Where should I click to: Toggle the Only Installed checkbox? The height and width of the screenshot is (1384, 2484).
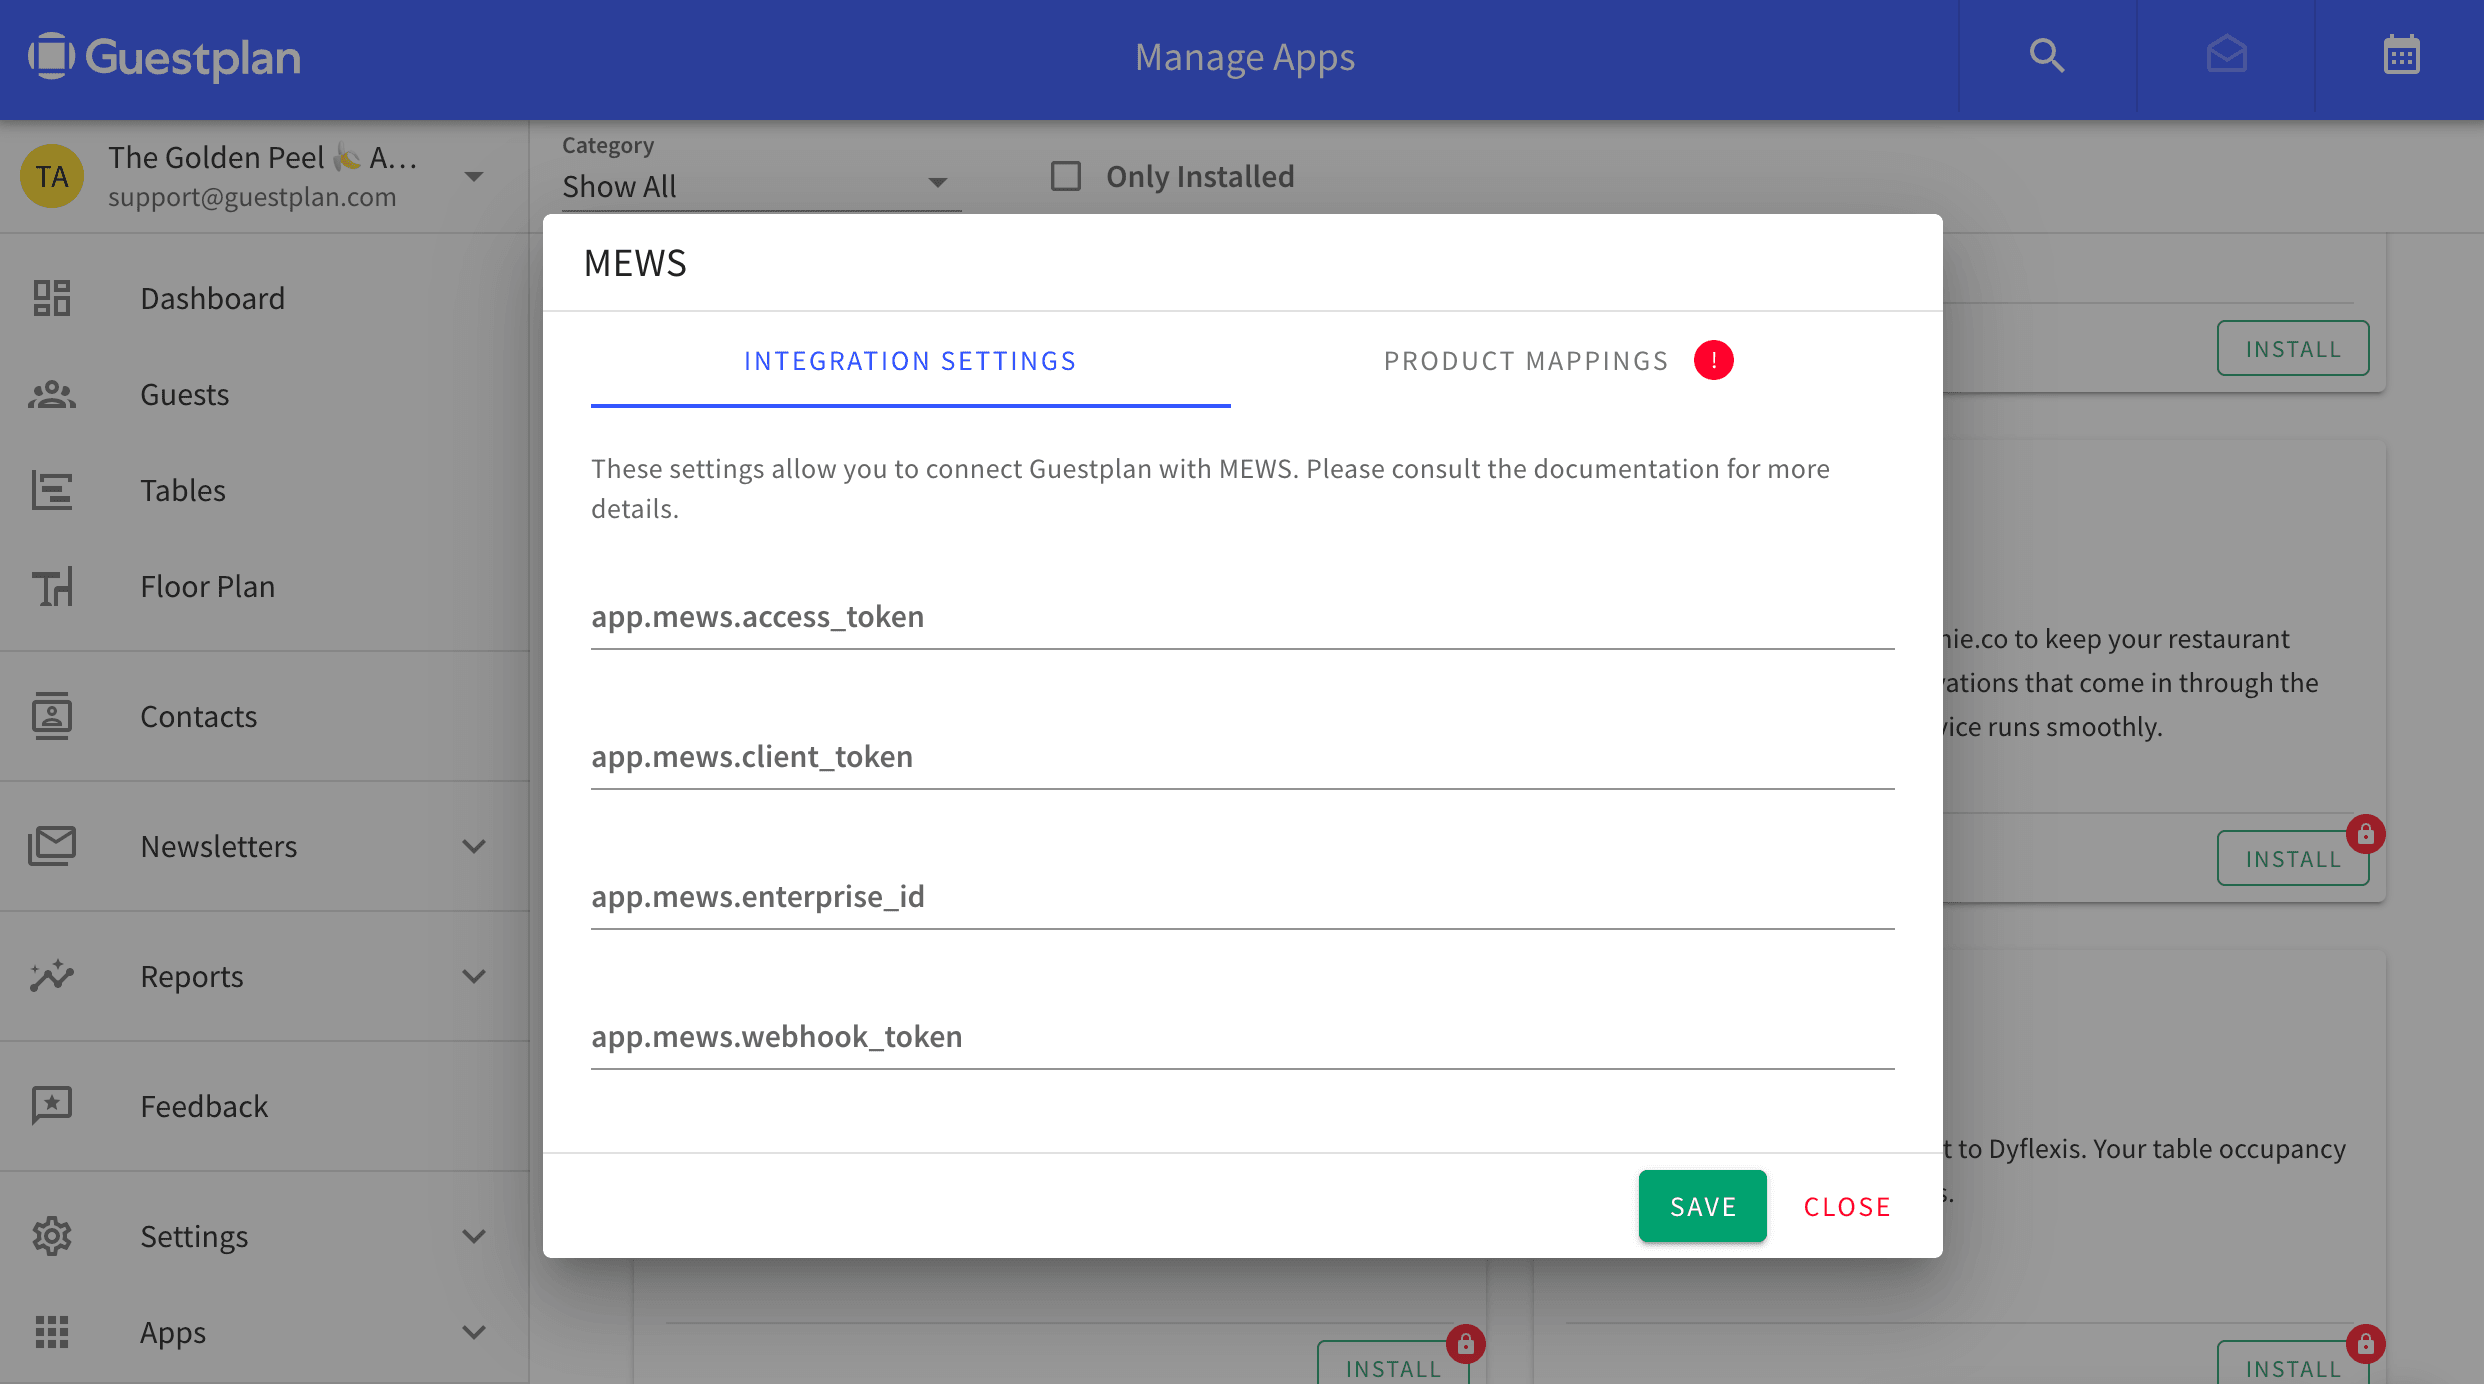click(1066, 176)
